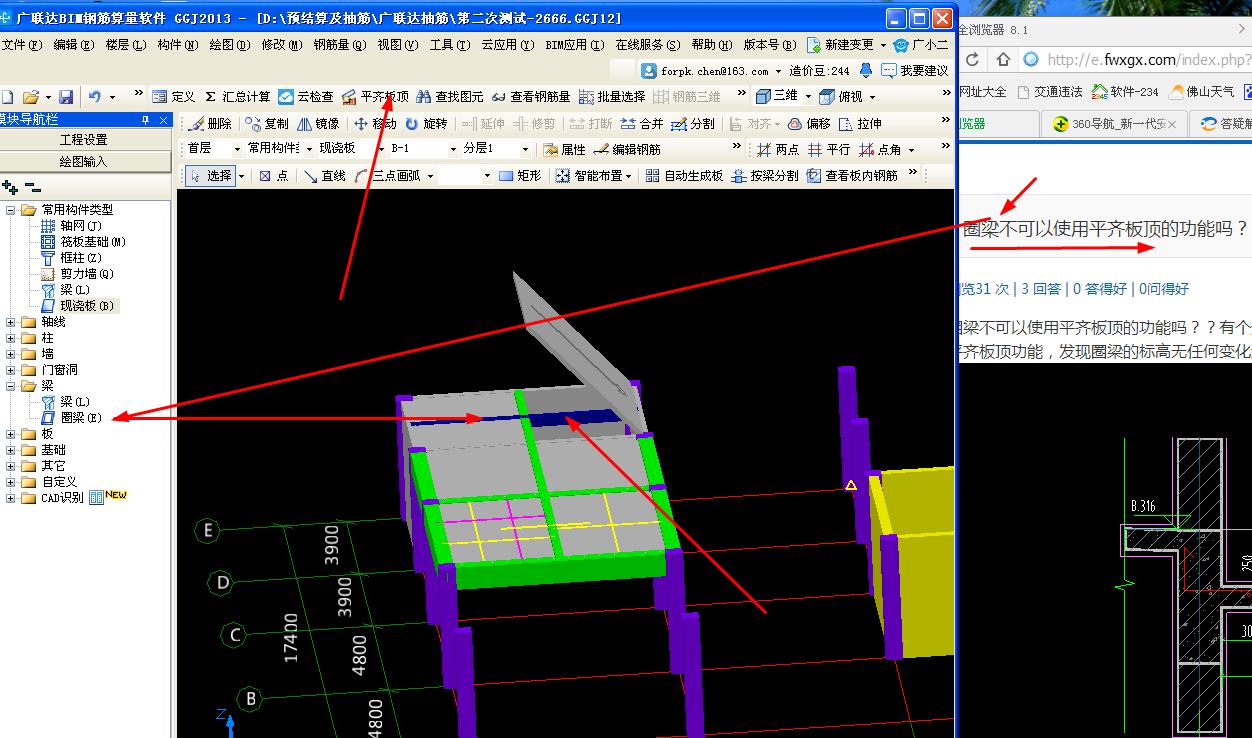Viewport: 1252px width, 738px height.
Task: Click 按梁分割 split by beam
Action: click(x=765, y=175)
